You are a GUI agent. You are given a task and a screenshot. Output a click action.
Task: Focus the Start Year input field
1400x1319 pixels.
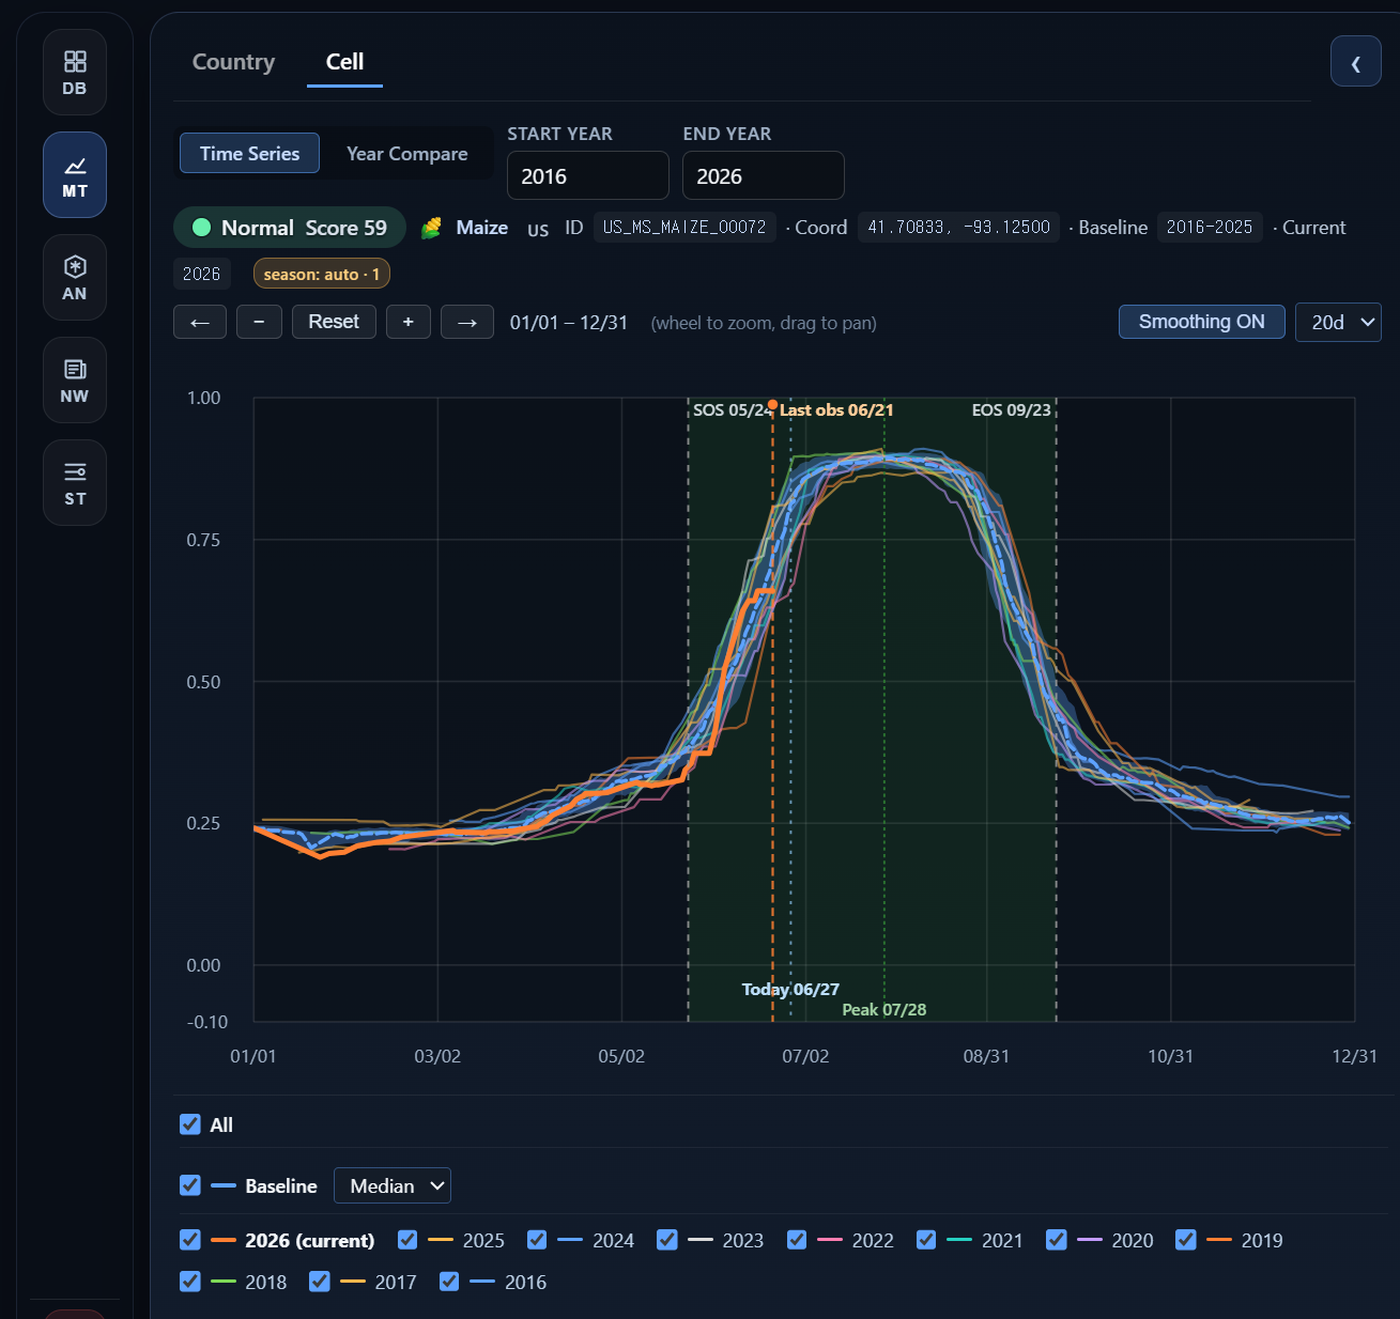[x=588, y=176]
